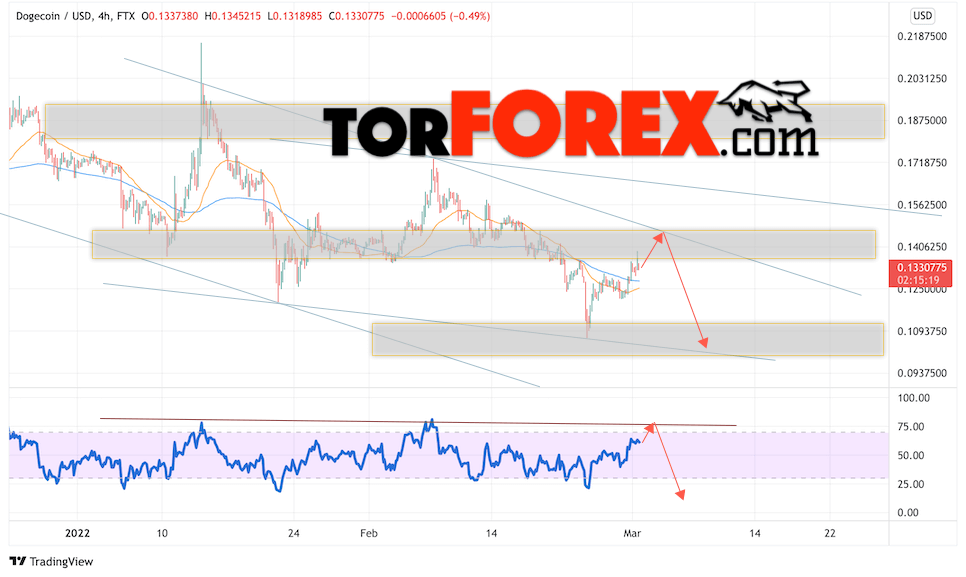Click the USD currency button
This screenshot has width=966, height=577.
pyautogui.click(x=922, y=15)
